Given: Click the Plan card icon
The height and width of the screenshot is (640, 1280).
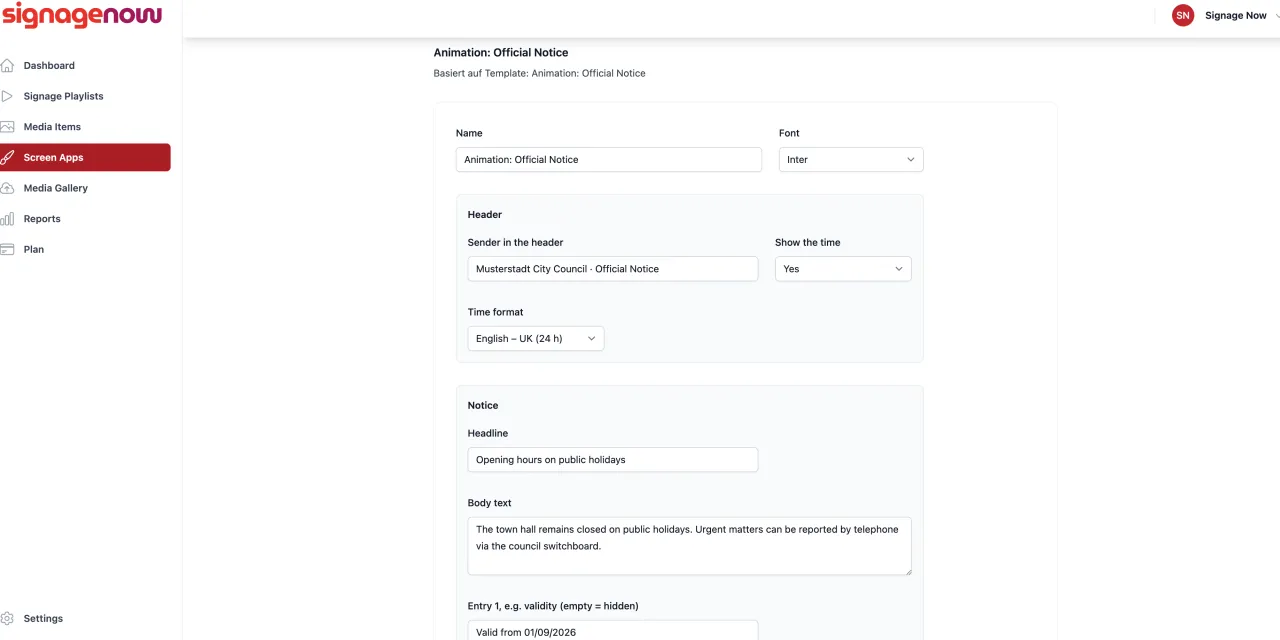Looking at the screenshot, I should pyautogui.click(x=7, y=249).
